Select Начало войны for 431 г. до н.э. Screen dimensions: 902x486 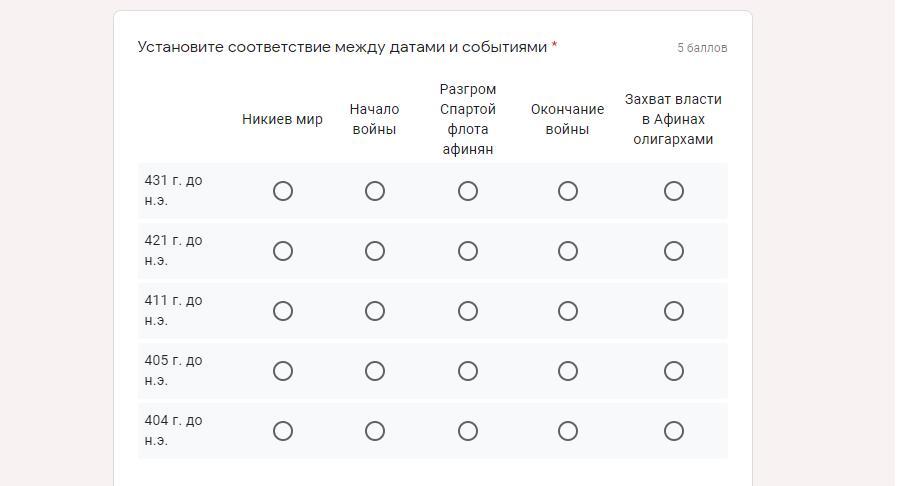coord(375,191)
